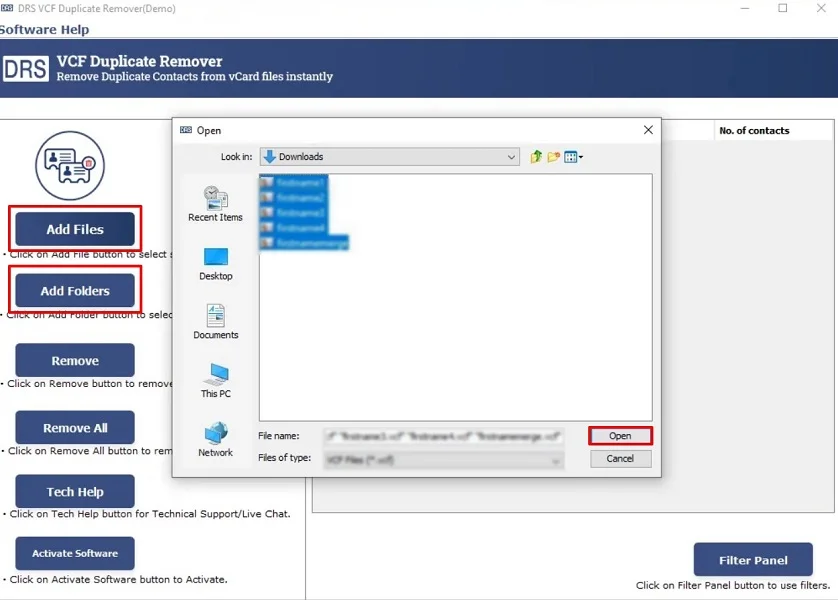
Task: Close the Open file dialog
Action: 648,130
